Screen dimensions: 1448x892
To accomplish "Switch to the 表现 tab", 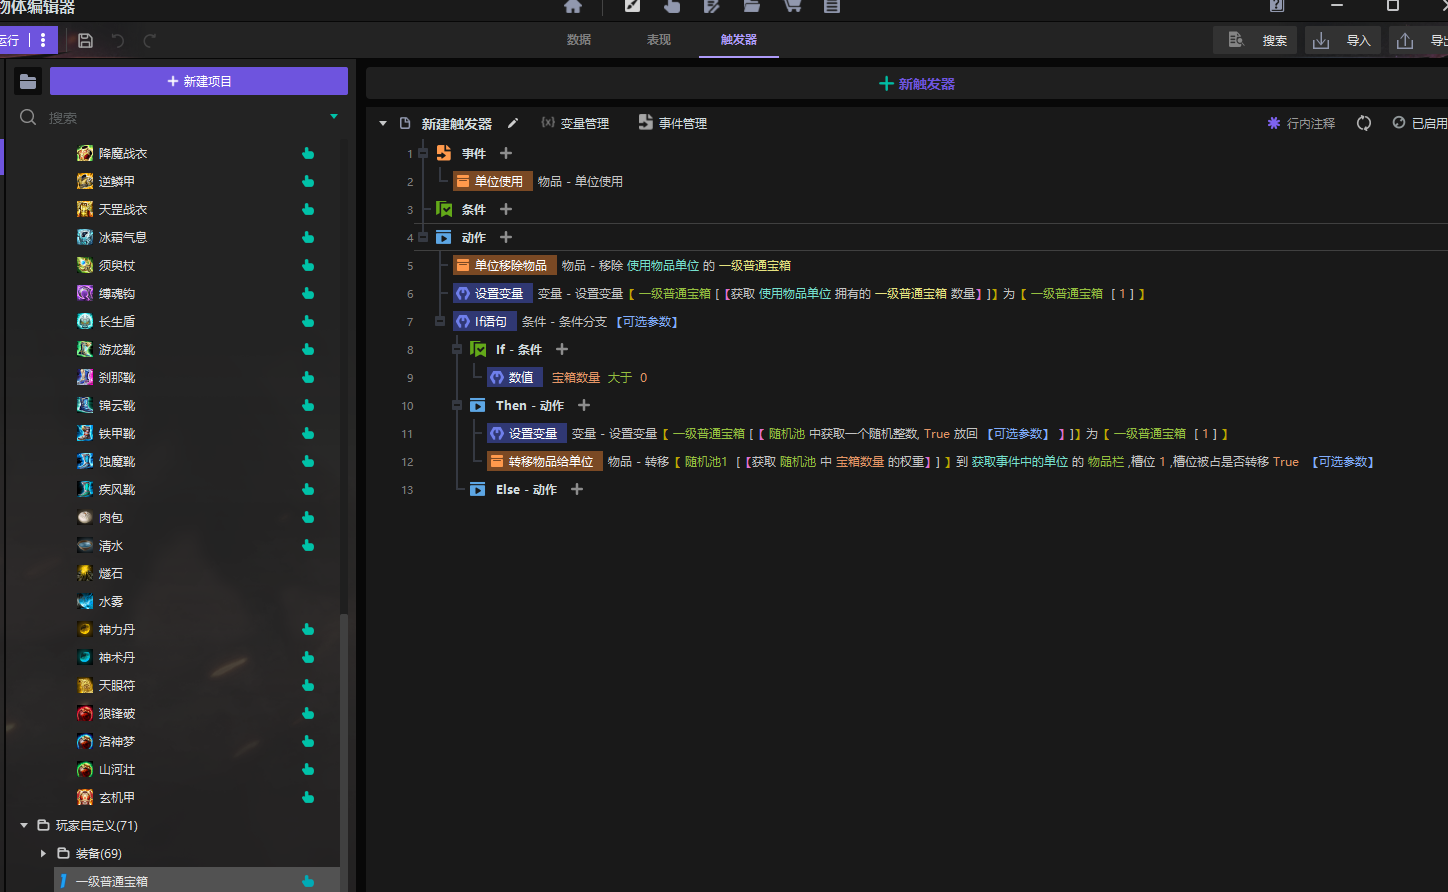I will [x=659, y=40].
